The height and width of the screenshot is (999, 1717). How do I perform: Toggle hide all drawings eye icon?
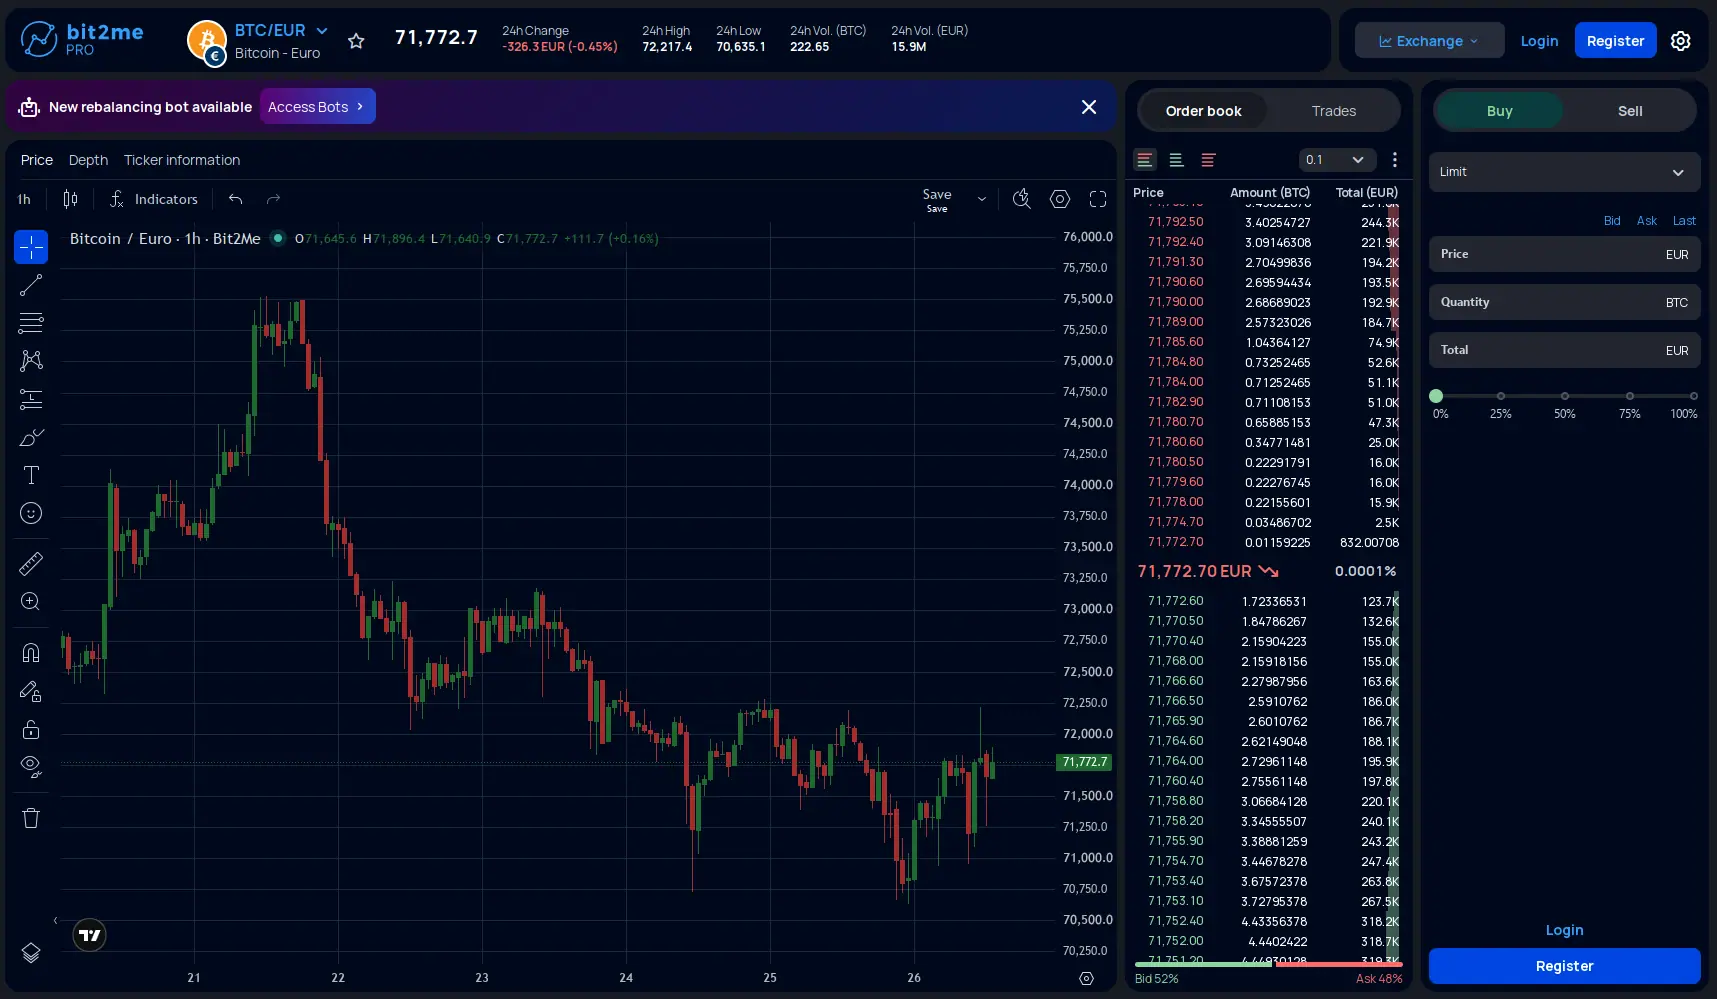tap(31, 767)
